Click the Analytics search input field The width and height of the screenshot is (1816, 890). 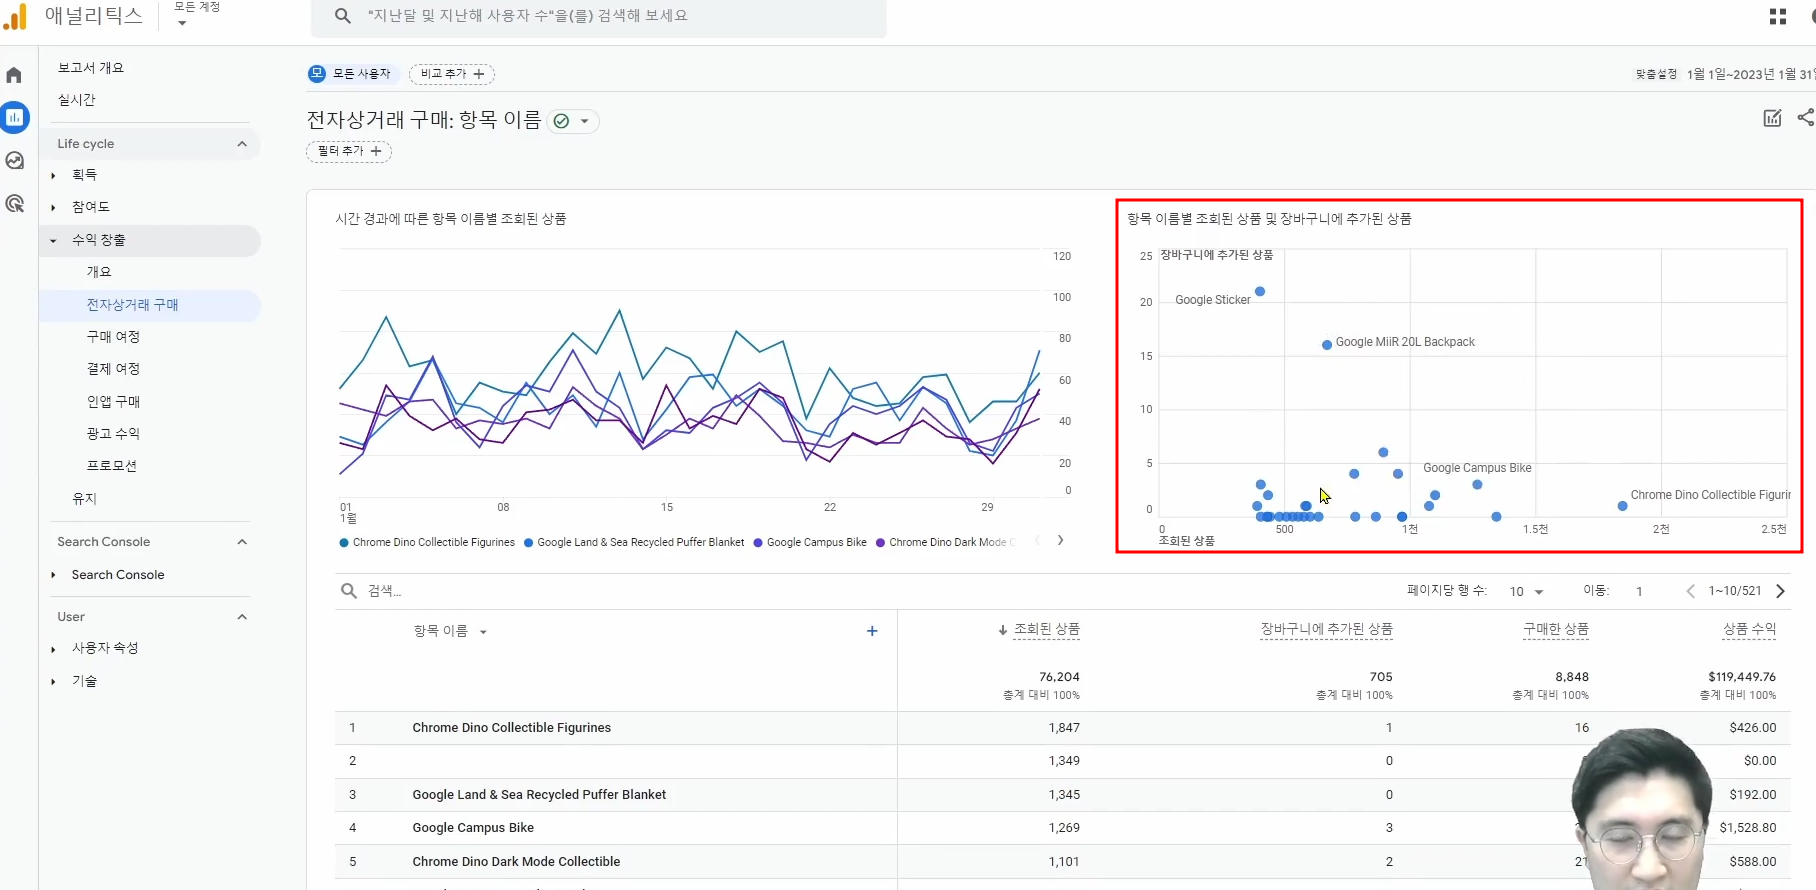point(598,17)
